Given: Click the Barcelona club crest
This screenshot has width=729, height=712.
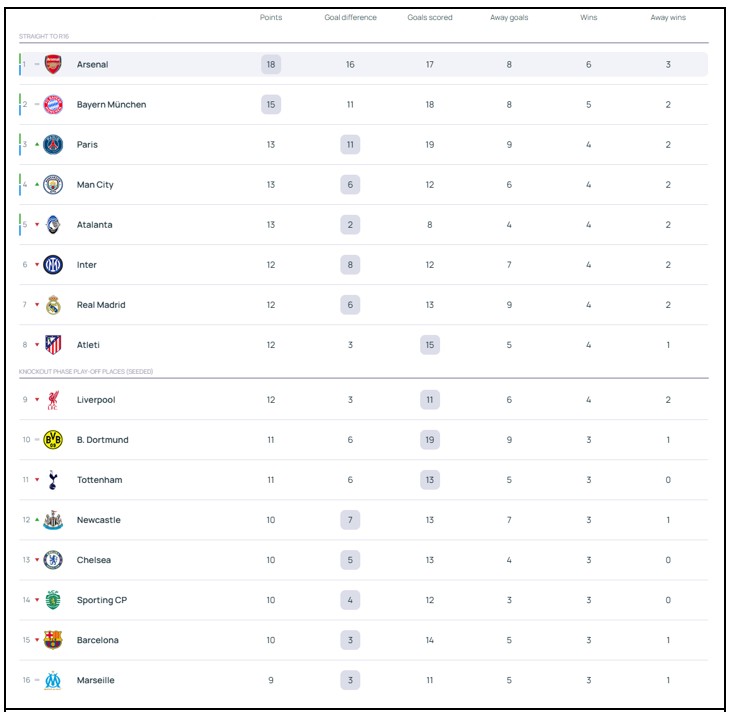Looking at the screenshot, I should pos(53,640).
